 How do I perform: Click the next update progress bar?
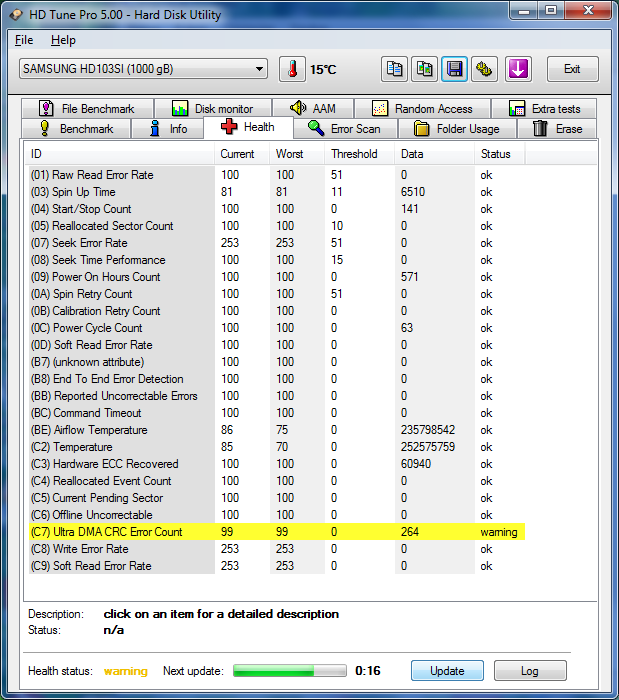coord(289,671)
